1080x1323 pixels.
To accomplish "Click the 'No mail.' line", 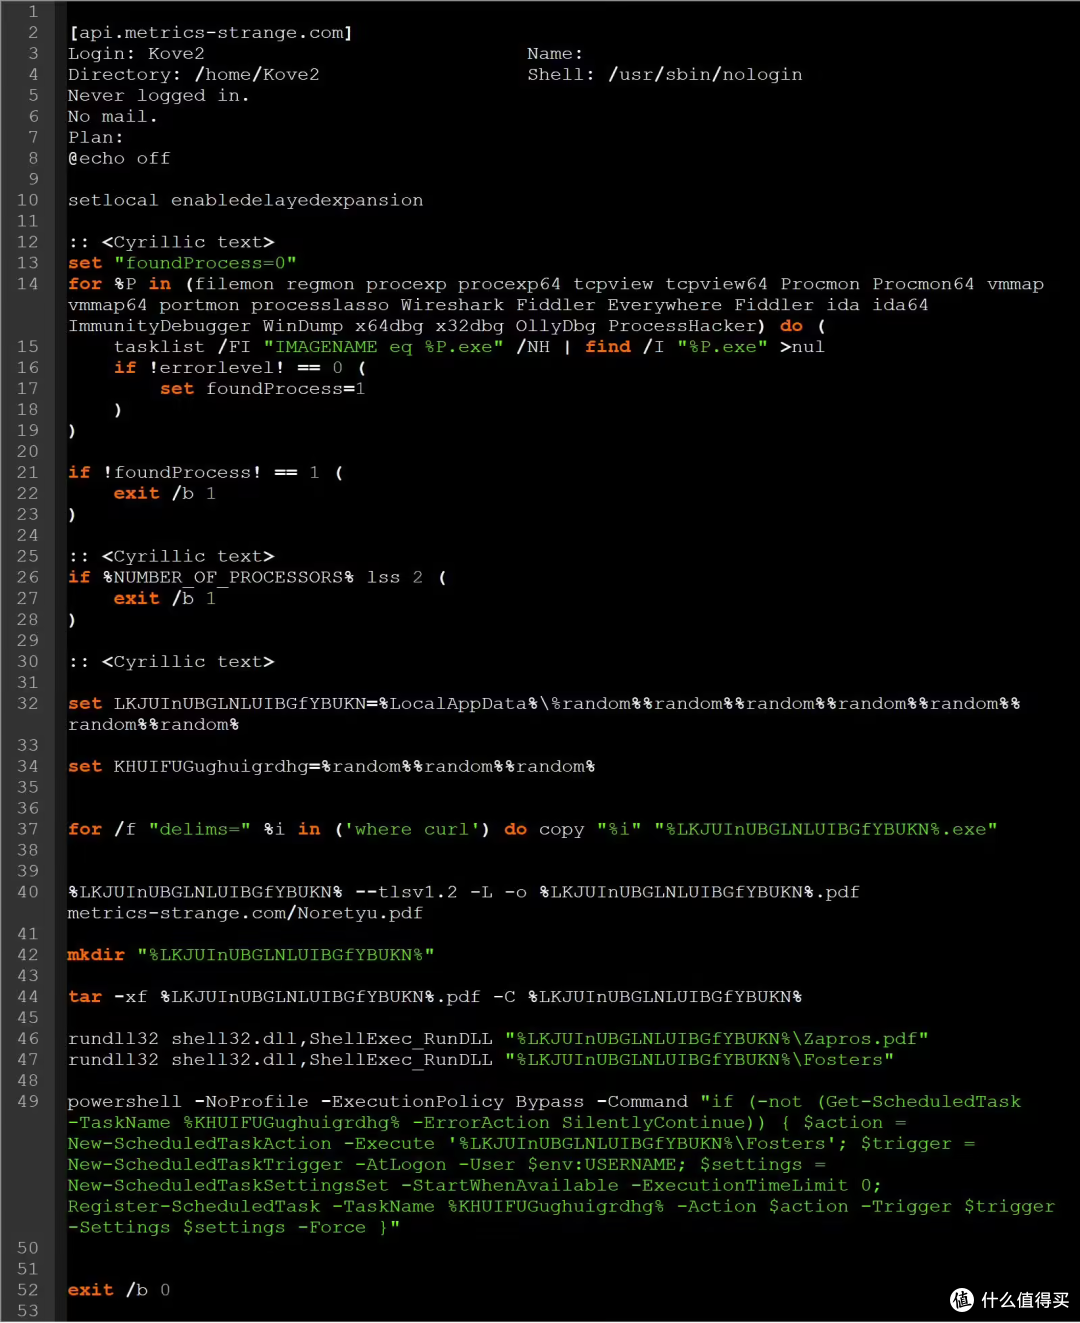I will tap(112, 117).
